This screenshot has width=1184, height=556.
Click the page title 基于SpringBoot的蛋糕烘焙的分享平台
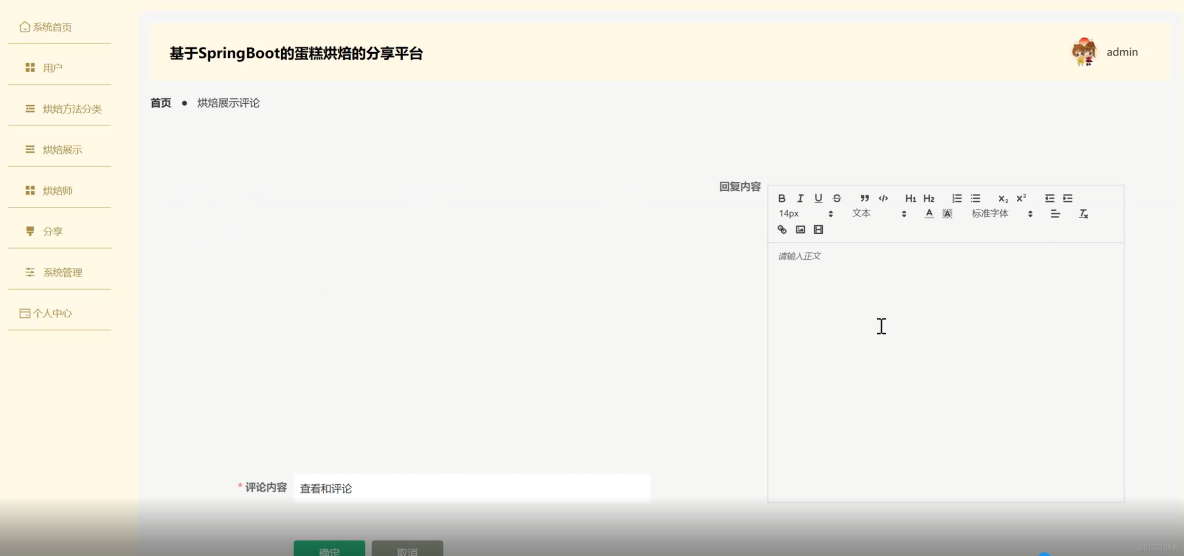pyautogui.click(x=296, y=54)
